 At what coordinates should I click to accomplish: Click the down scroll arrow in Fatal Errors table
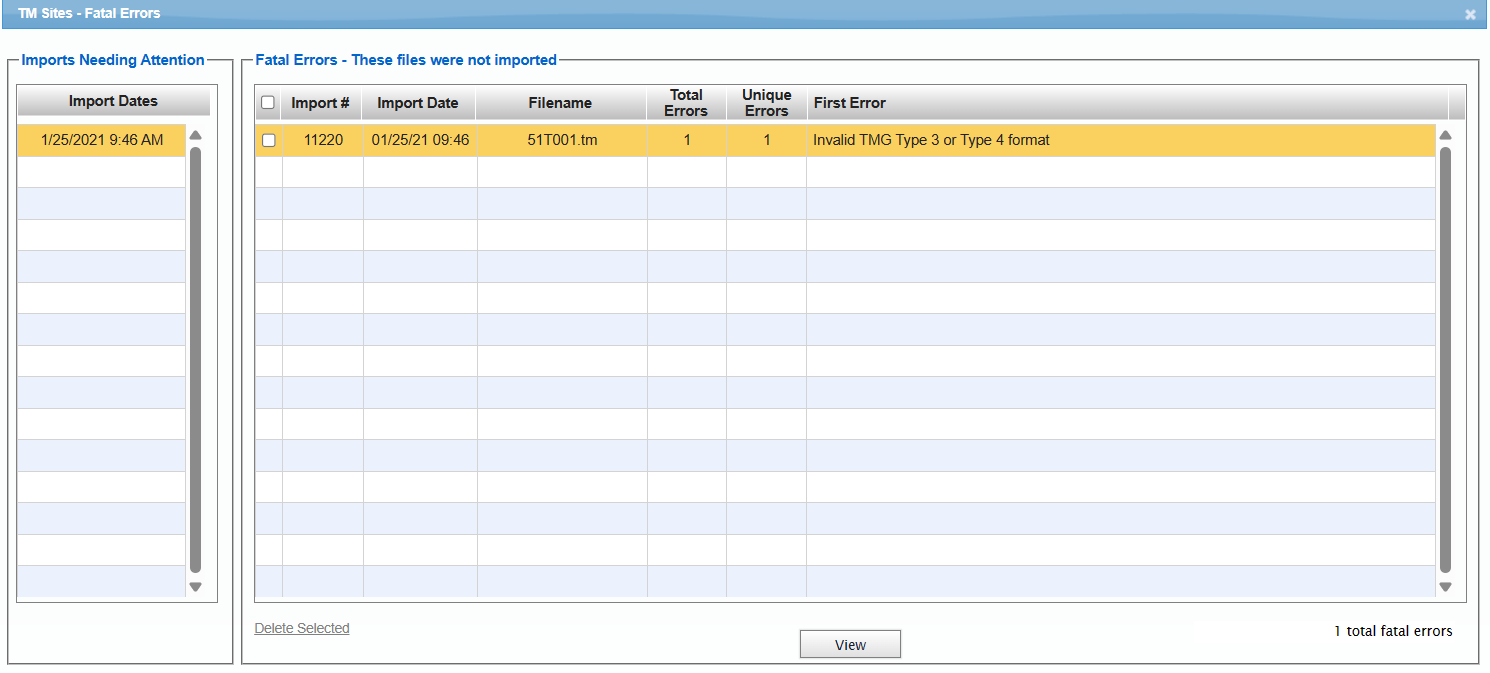1445,587
